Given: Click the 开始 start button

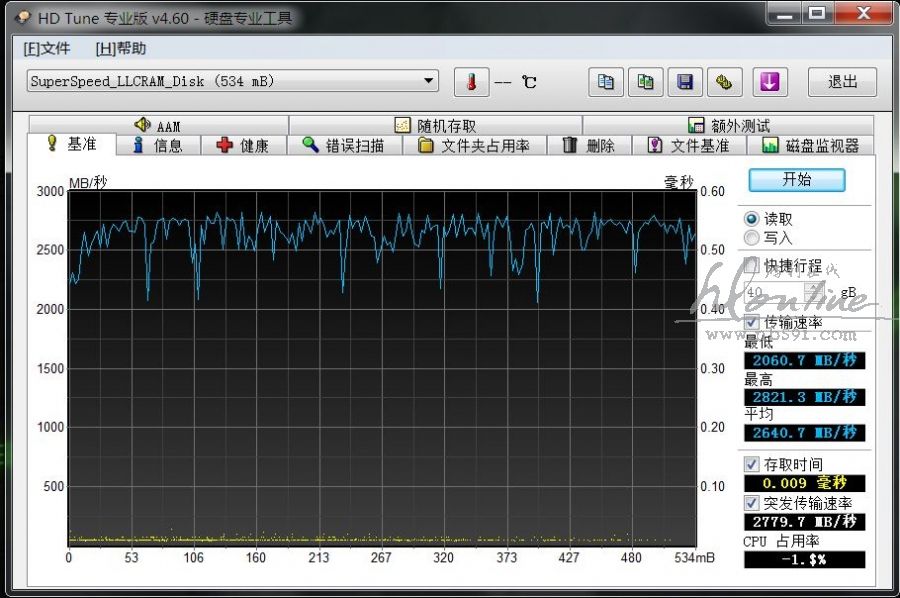Looking at the screenshot, I should tap(797, 180).
